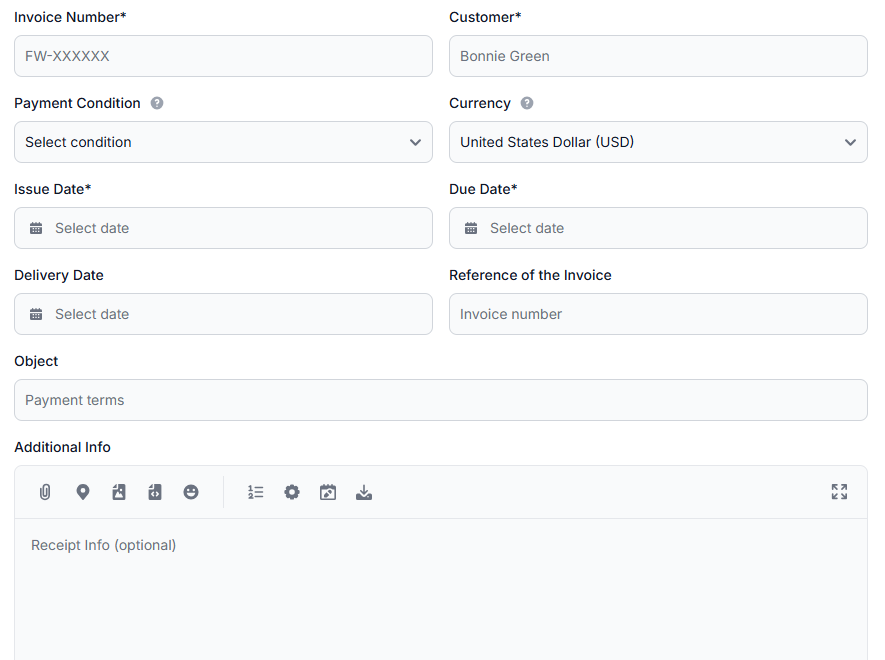This screenshot has height=660, width=885.
Task: Click the calendar event insert icon
Action: tap(328, 492)
